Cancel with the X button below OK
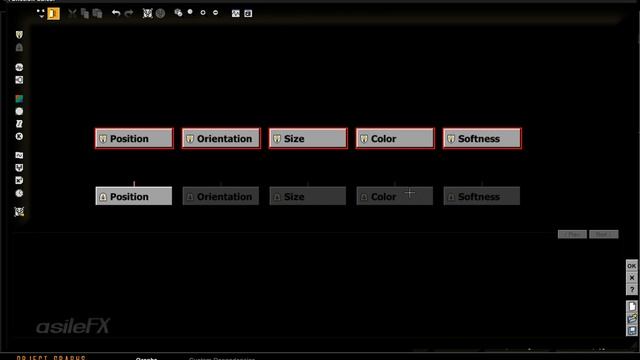640x360 pixels. pyautogui.click(x=631, y=278)
